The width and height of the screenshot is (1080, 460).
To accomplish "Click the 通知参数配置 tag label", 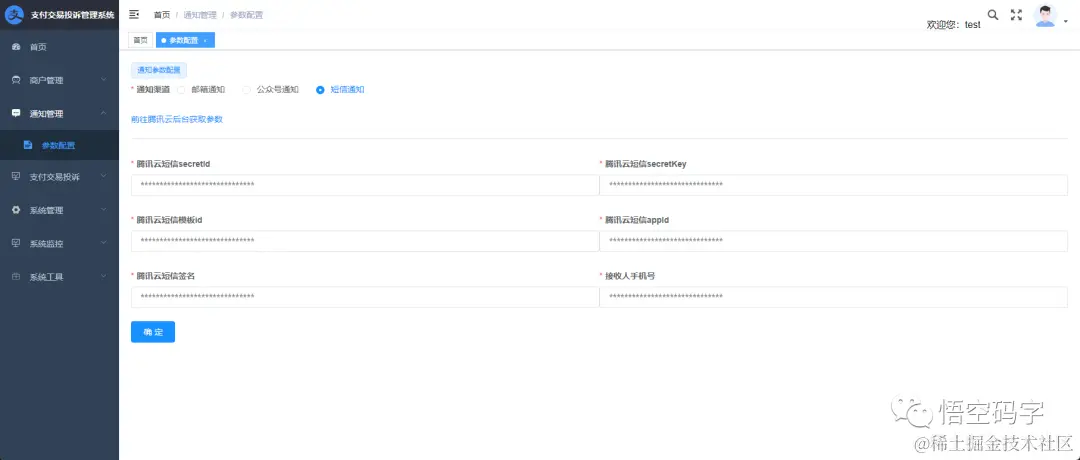I will [x=158, y=70].
